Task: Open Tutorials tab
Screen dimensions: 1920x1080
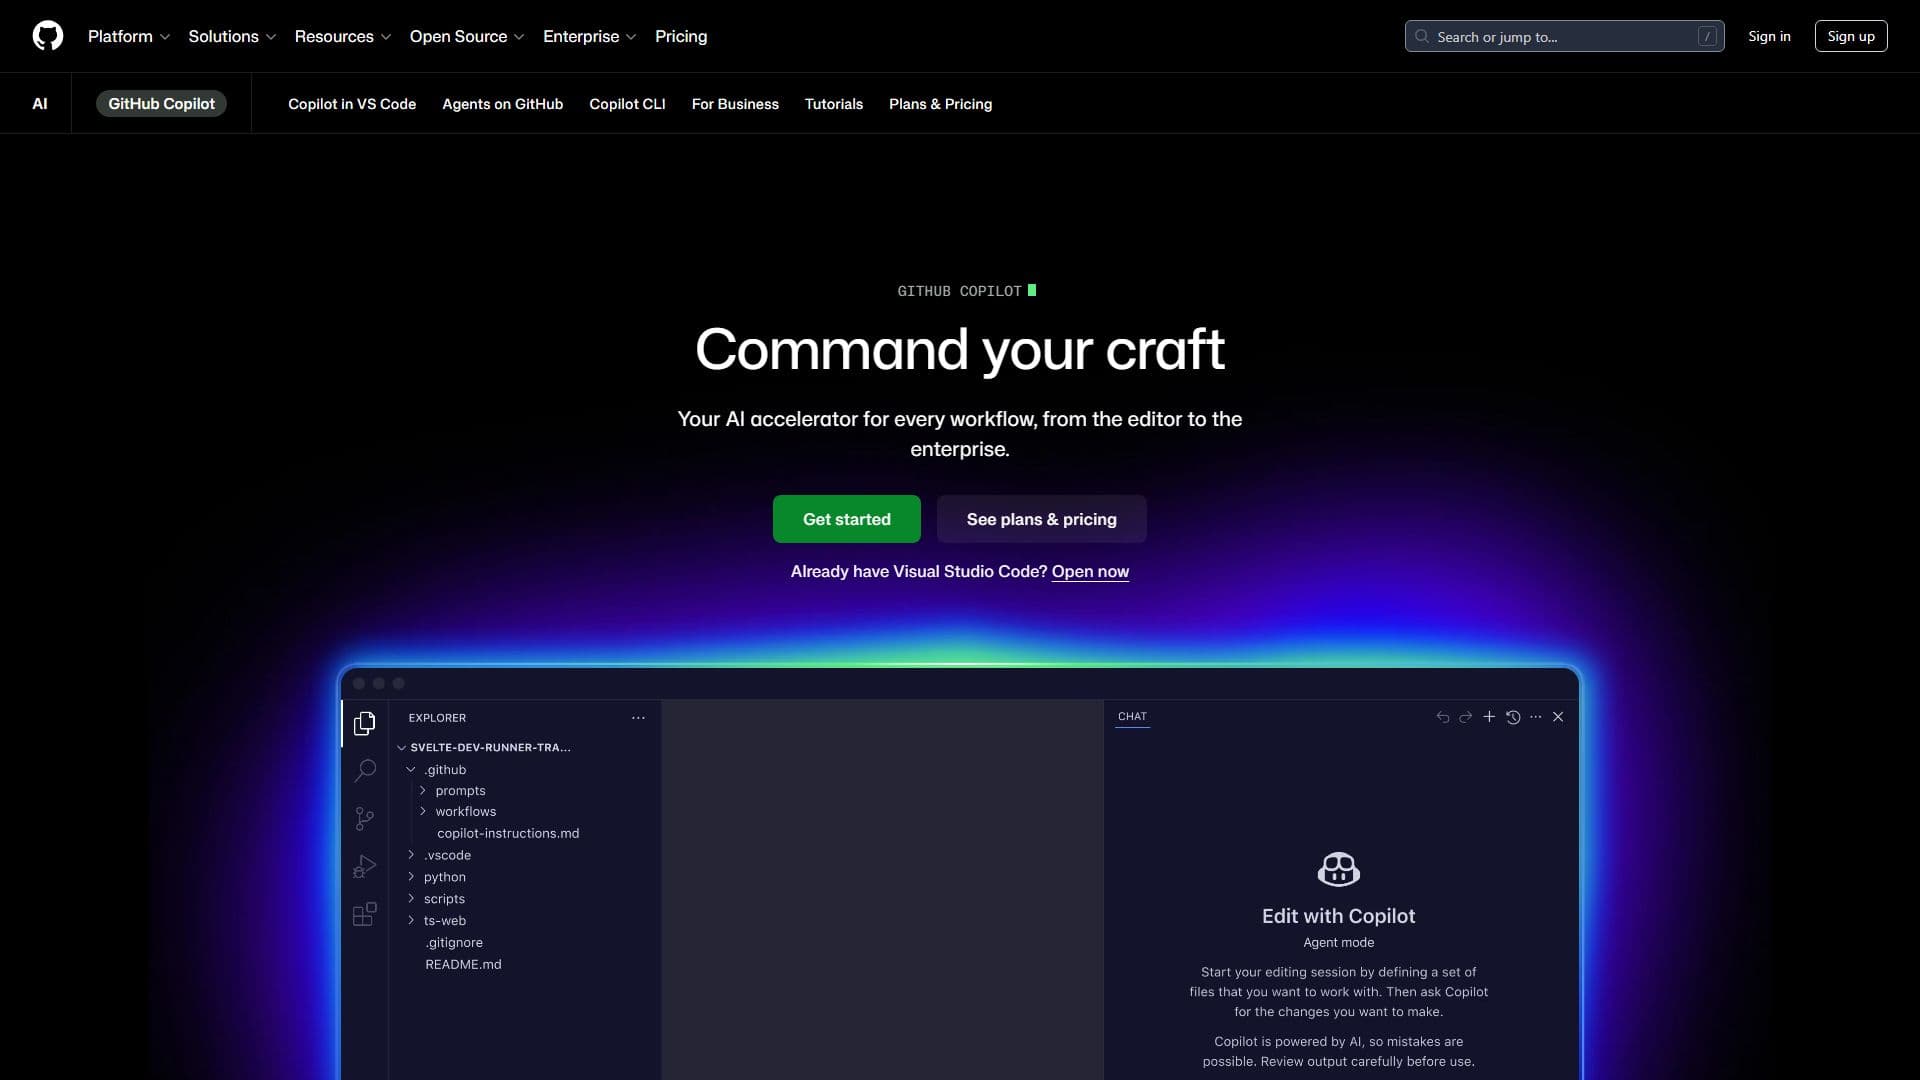Action: pos(834,104)
